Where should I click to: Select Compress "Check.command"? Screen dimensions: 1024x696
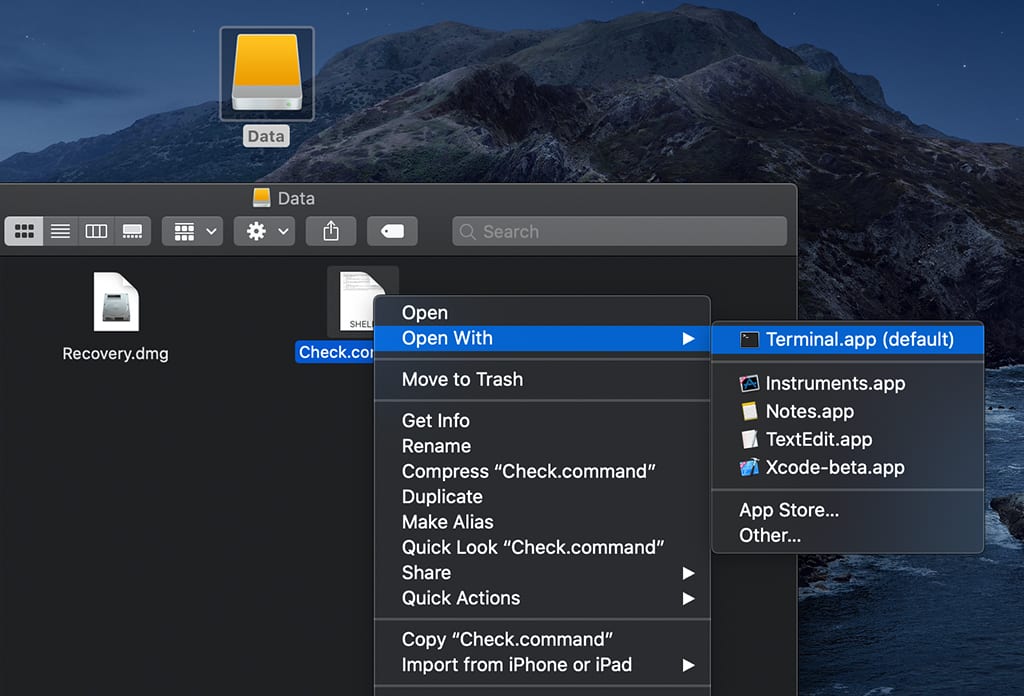542,471
